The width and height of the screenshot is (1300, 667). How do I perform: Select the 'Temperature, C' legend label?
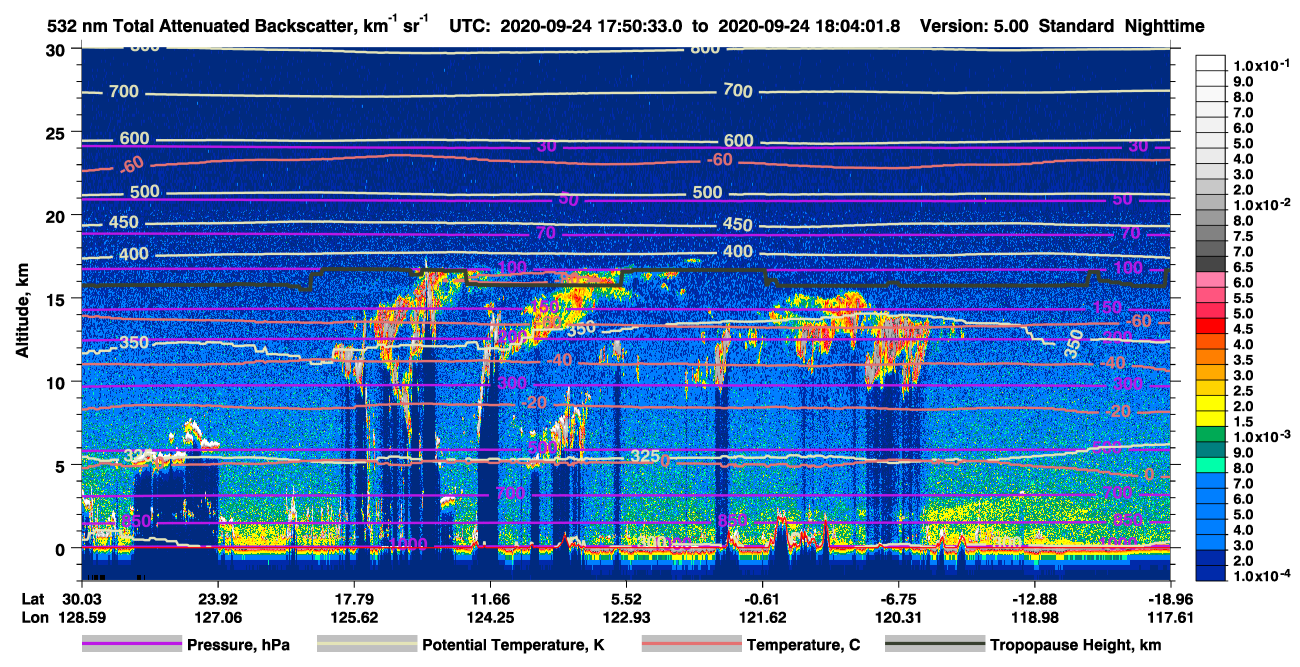(x=803, y=646)
